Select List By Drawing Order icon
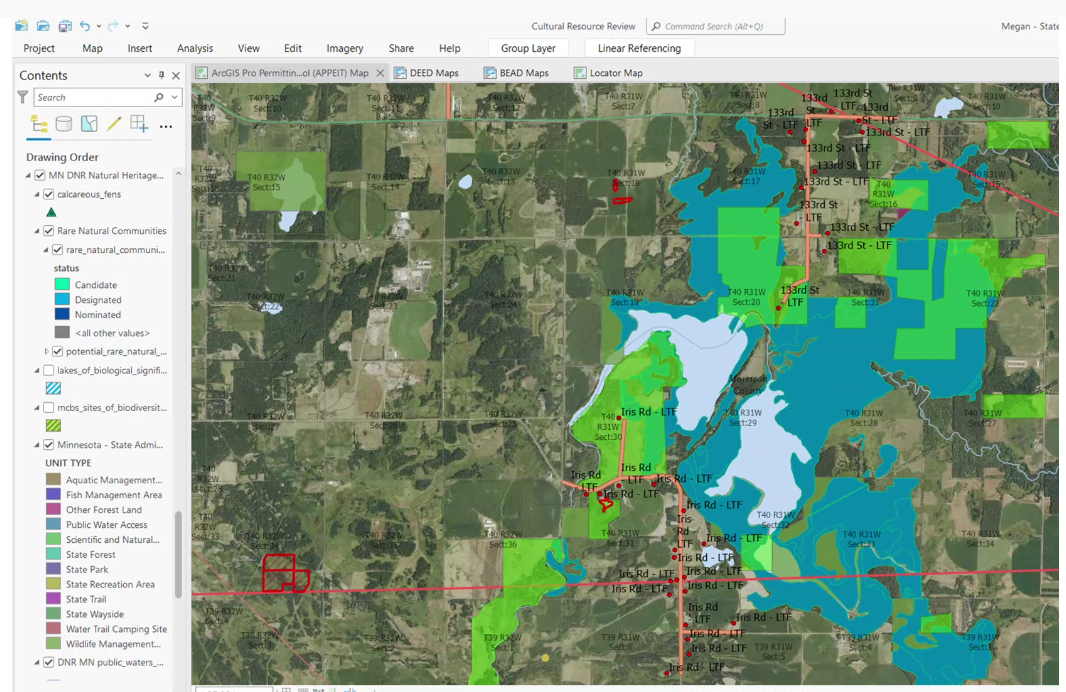The image size is (1066, 692). click(39, 124)
